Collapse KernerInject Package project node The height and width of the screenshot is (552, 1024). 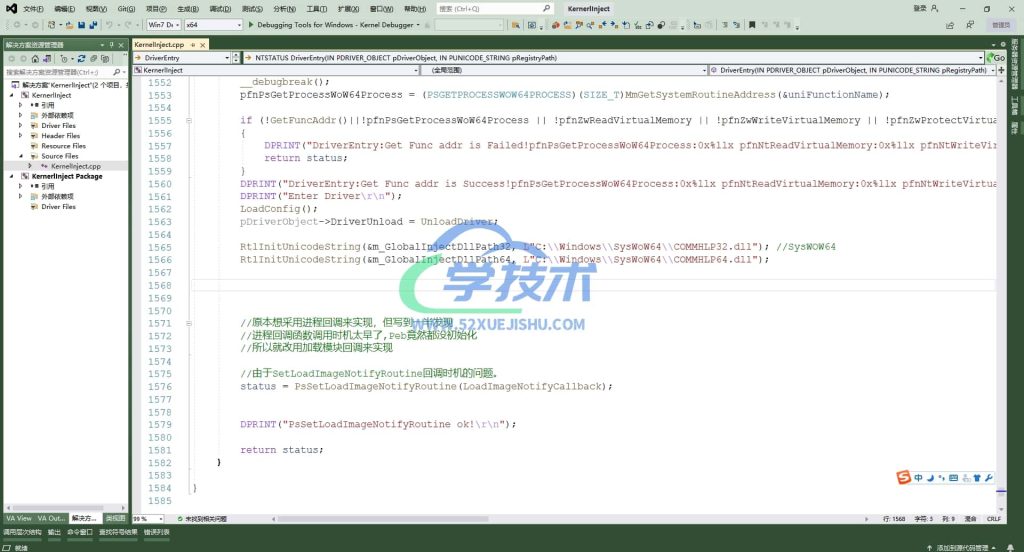11,176
